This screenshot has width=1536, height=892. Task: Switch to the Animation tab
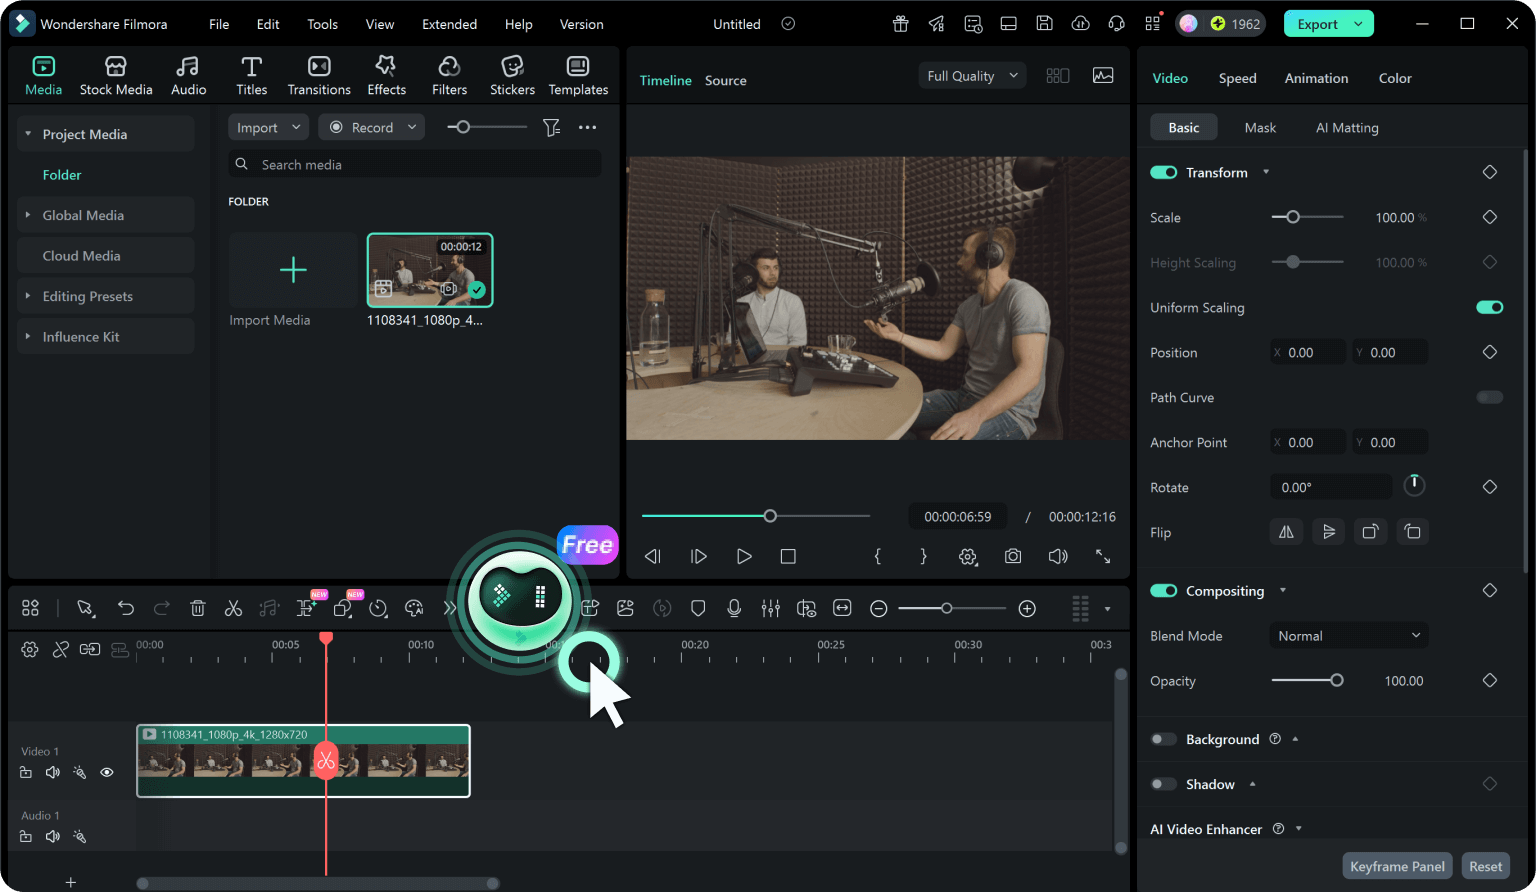click(1316, 78)
